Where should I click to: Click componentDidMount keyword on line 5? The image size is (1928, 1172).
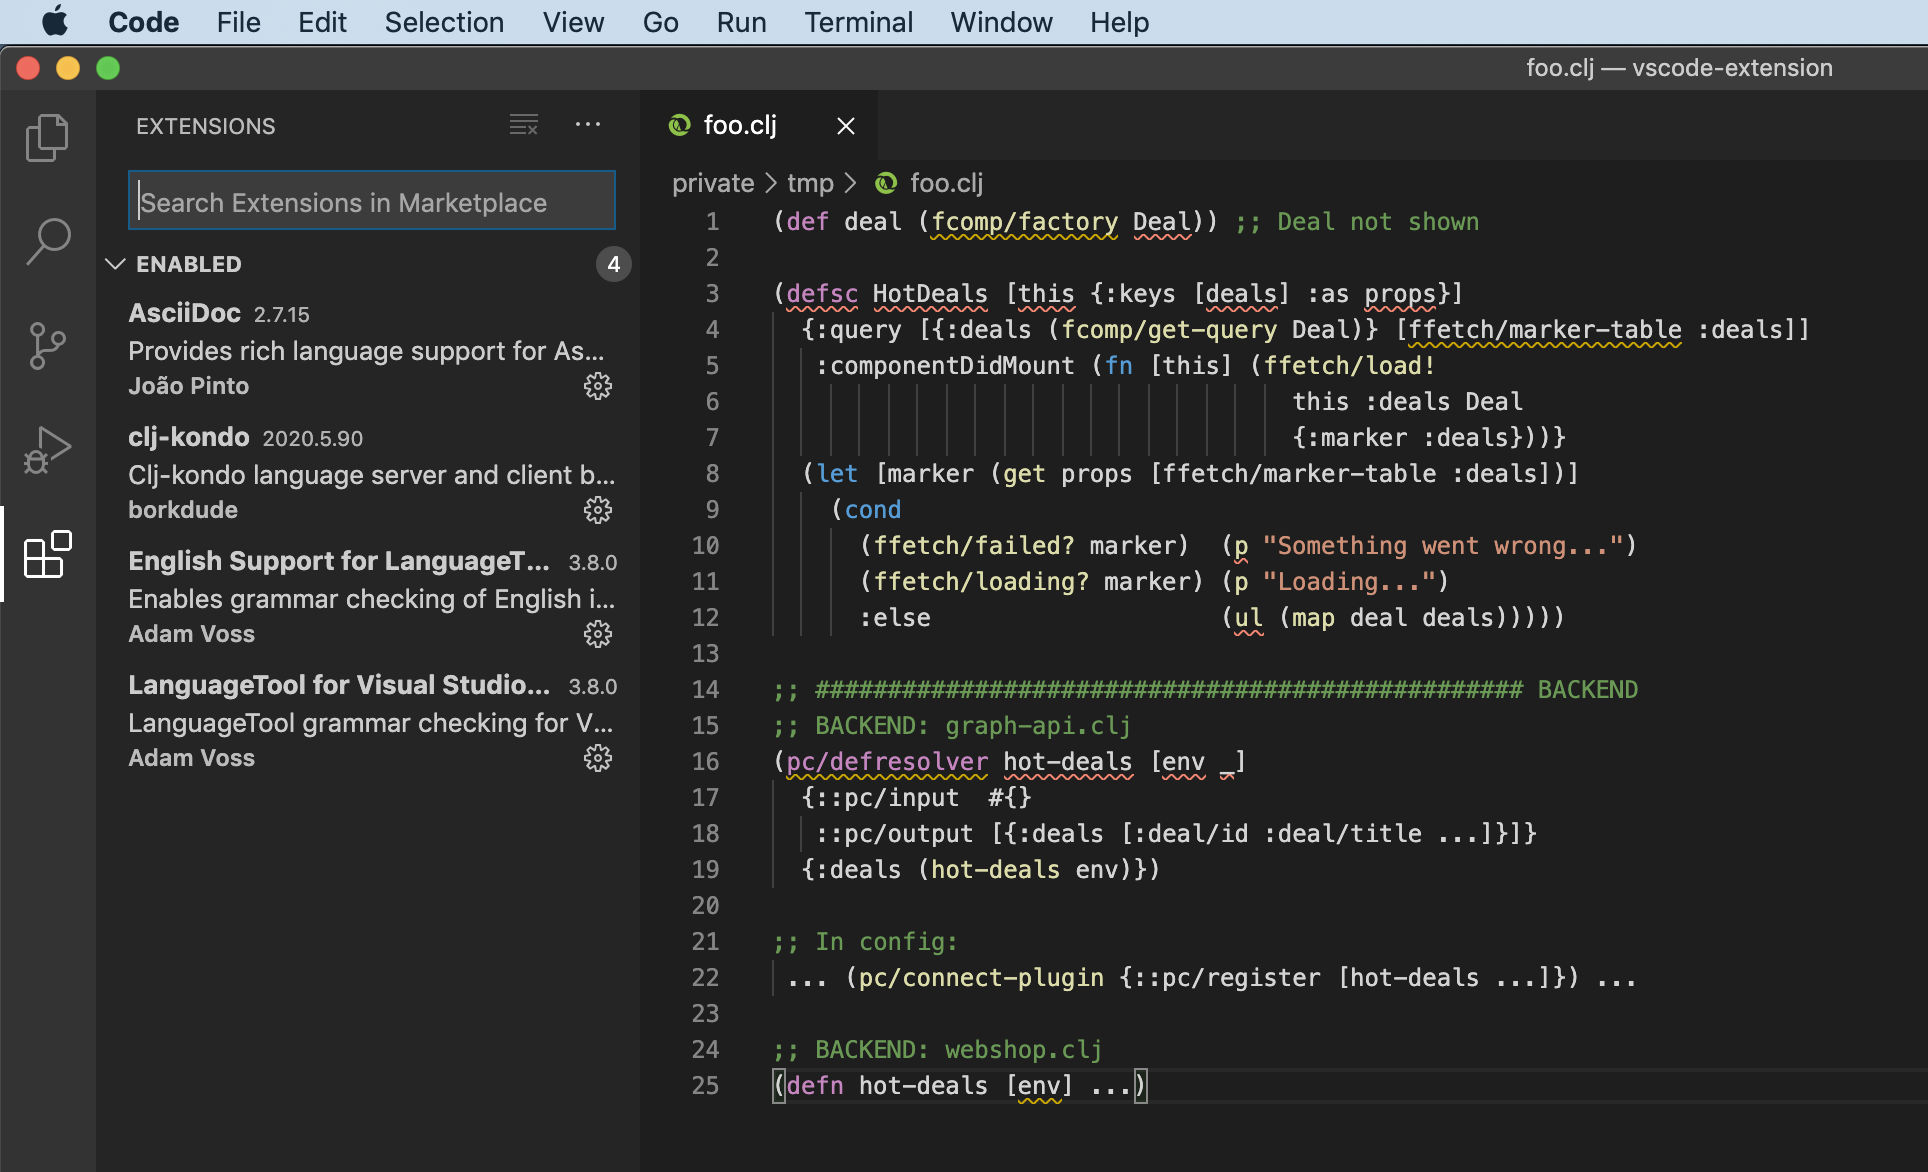tap(945, 366)
